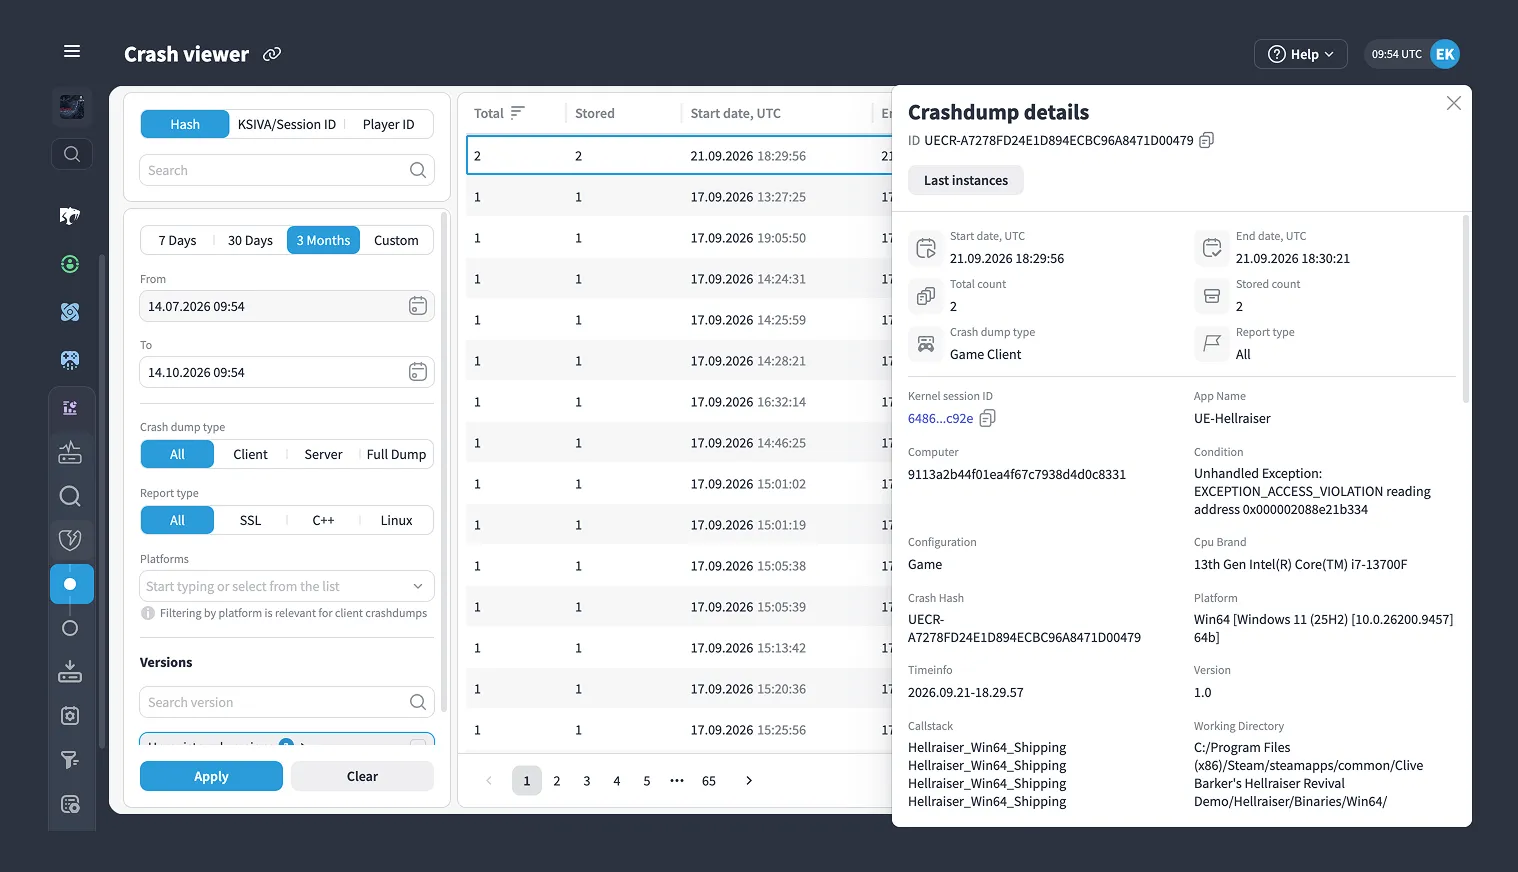The width and height of the screenshot is (1518, 872).
Task: Copy the Kernel session ID
Action: [x=988, y=418]
